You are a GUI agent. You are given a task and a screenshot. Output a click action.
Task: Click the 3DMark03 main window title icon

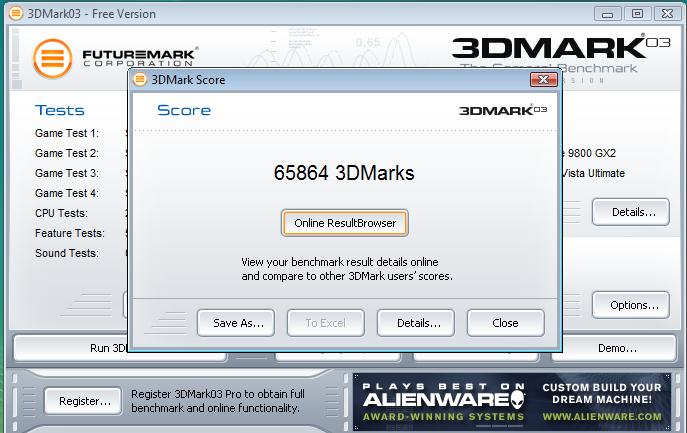click(x=16, y=13)
